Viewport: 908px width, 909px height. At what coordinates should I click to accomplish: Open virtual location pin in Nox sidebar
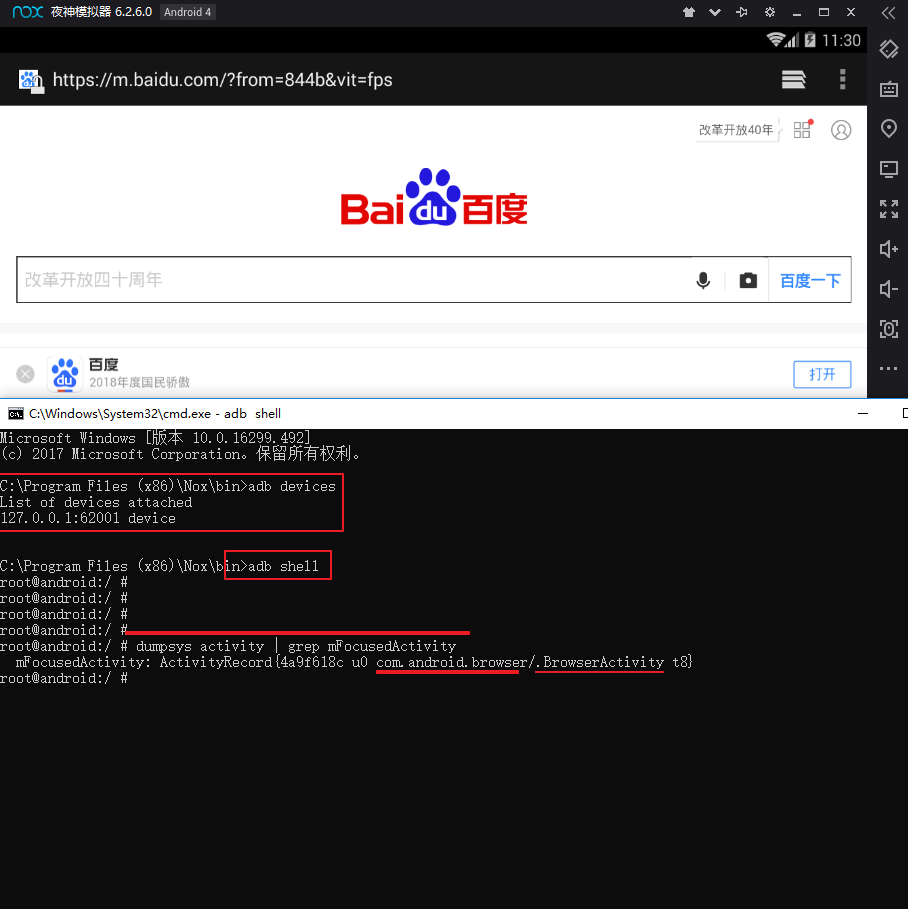[889, 129]
